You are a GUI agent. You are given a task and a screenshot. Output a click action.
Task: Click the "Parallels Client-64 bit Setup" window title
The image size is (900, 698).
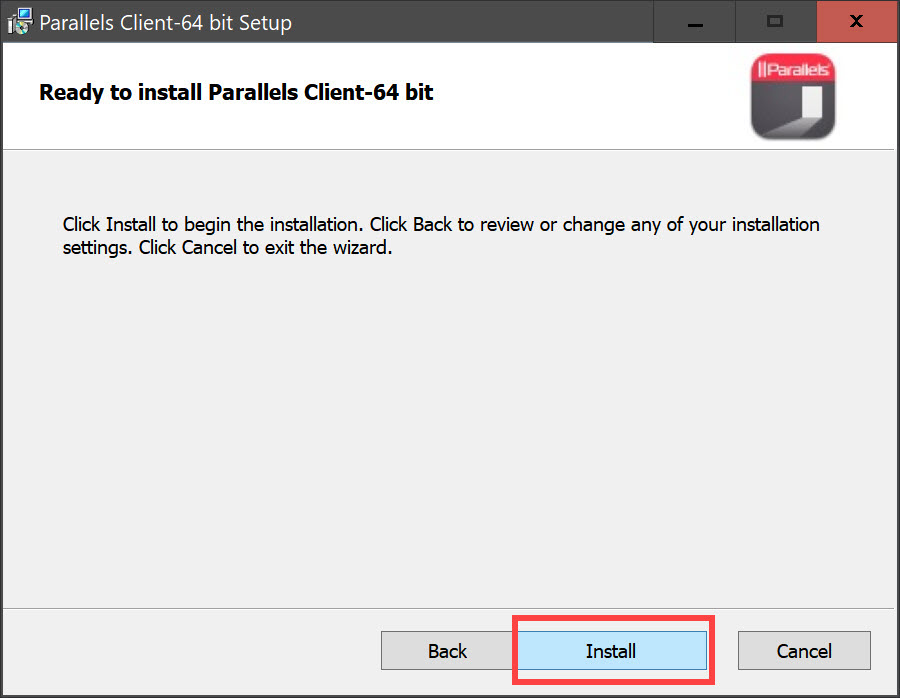(165, 23)
